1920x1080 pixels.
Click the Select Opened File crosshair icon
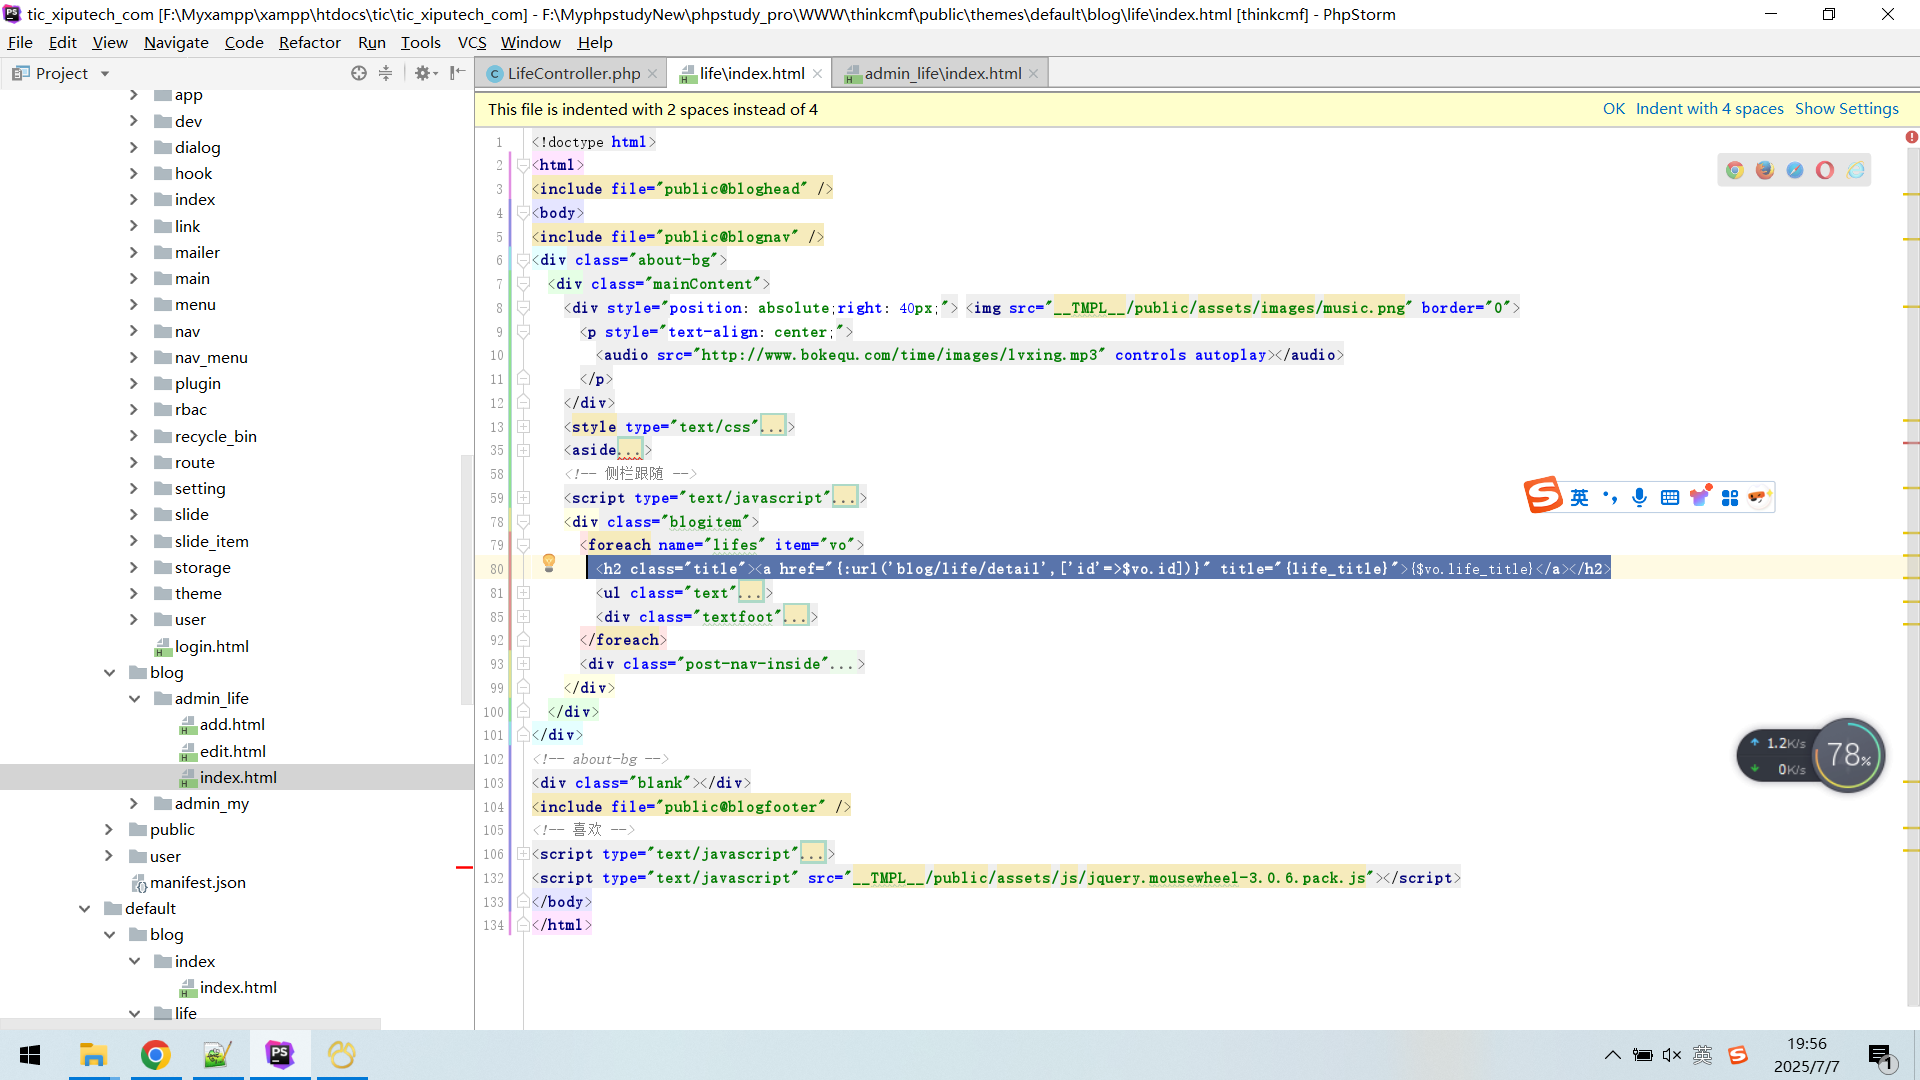click(x=359, y=73)
